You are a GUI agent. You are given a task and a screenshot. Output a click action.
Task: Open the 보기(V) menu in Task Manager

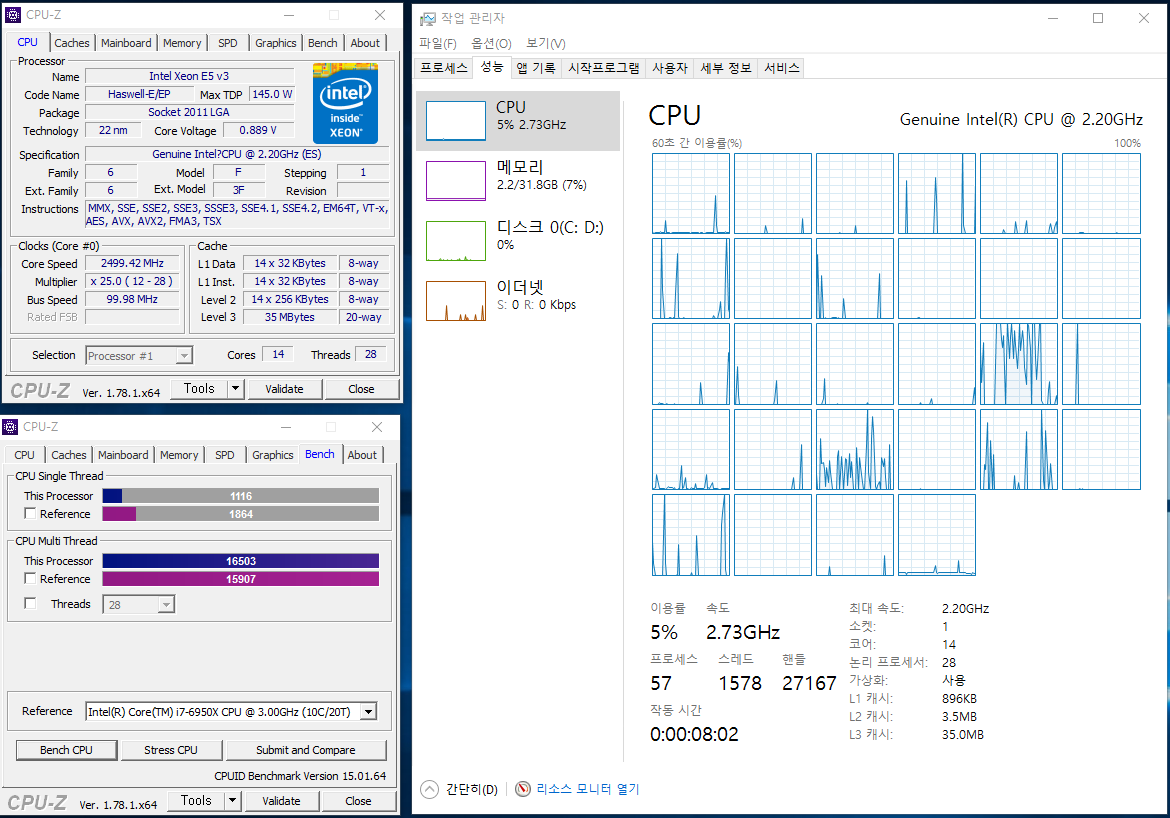coord(545,43)
